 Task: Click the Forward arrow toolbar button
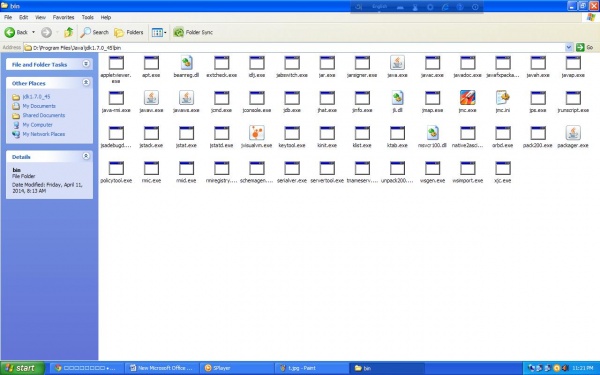tap(46, 33)
